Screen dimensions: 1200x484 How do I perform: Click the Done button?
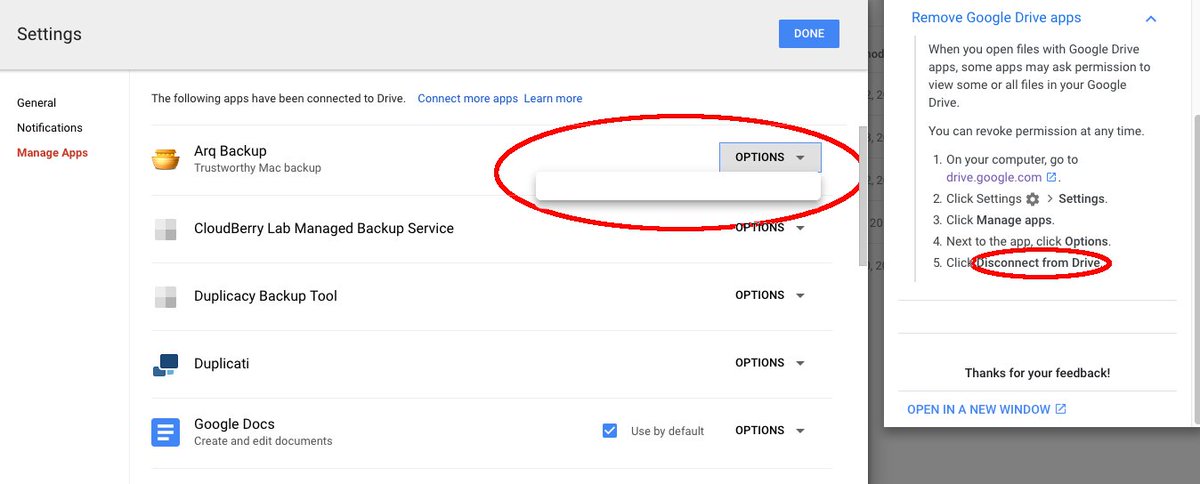point(809,33)
